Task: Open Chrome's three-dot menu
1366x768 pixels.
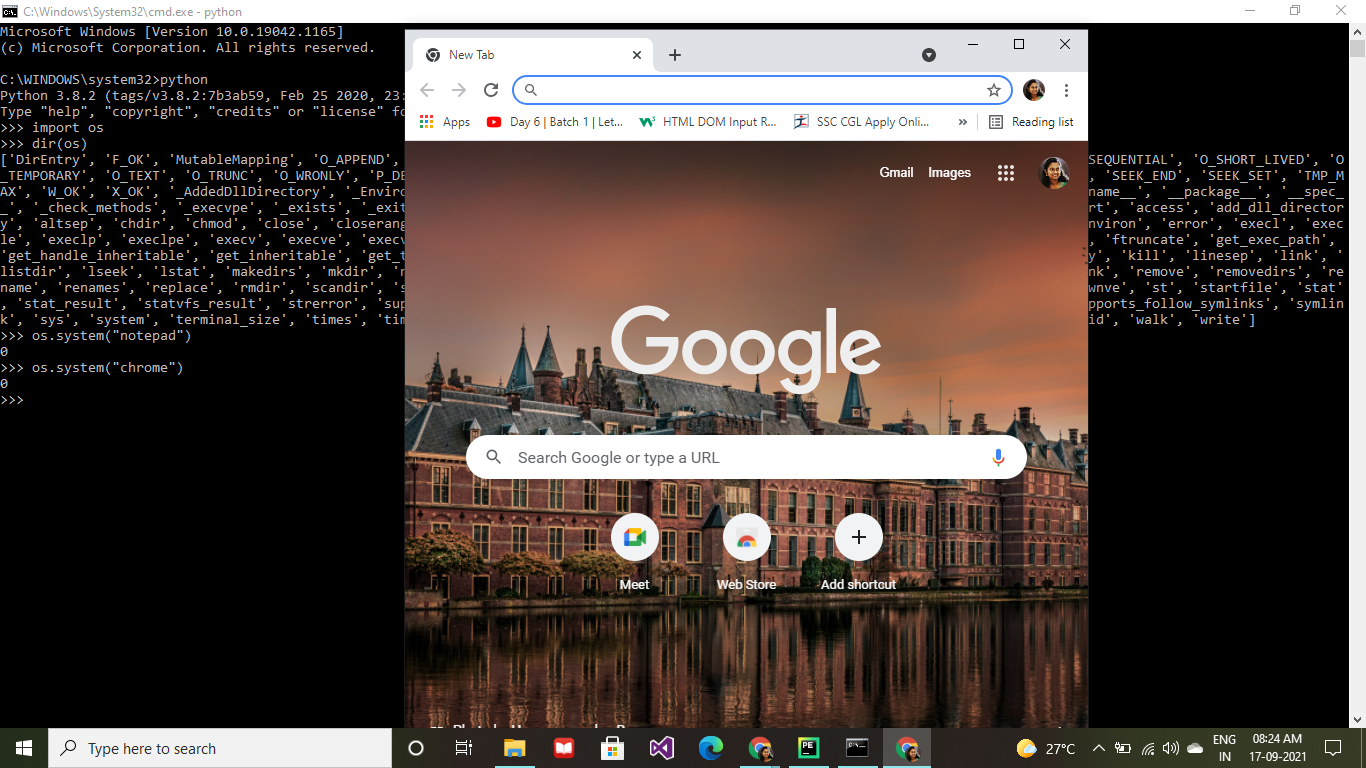Action: (1067, 90)
